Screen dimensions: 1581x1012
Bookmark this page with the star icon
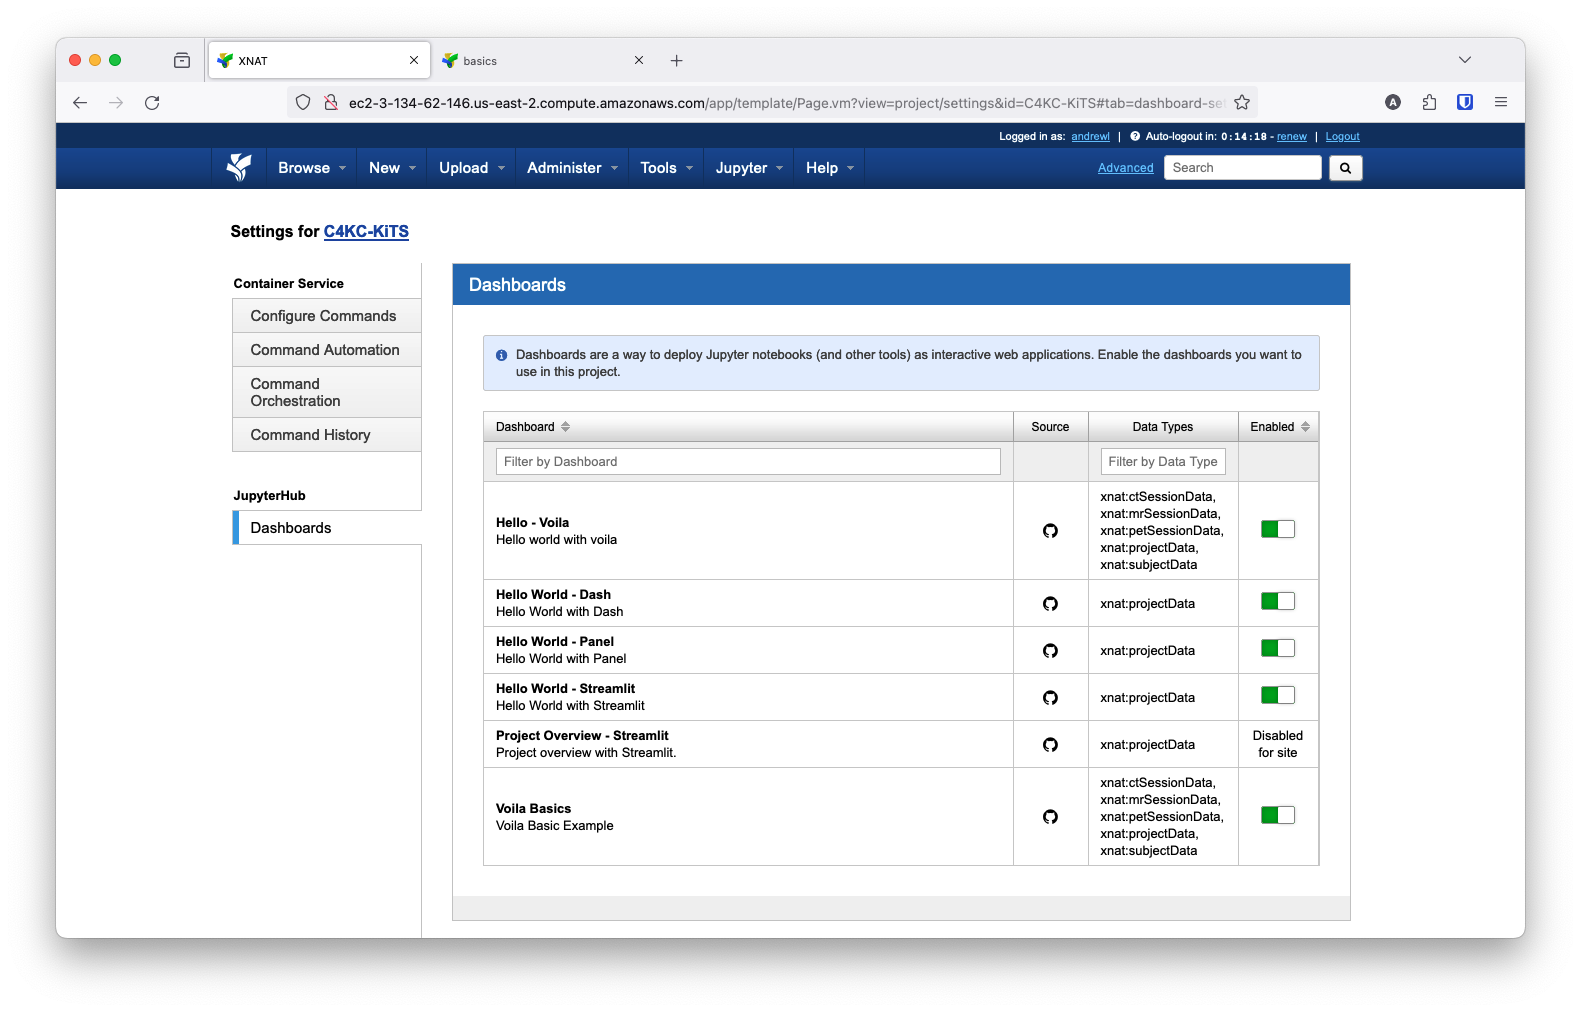tap(1242, 103)
